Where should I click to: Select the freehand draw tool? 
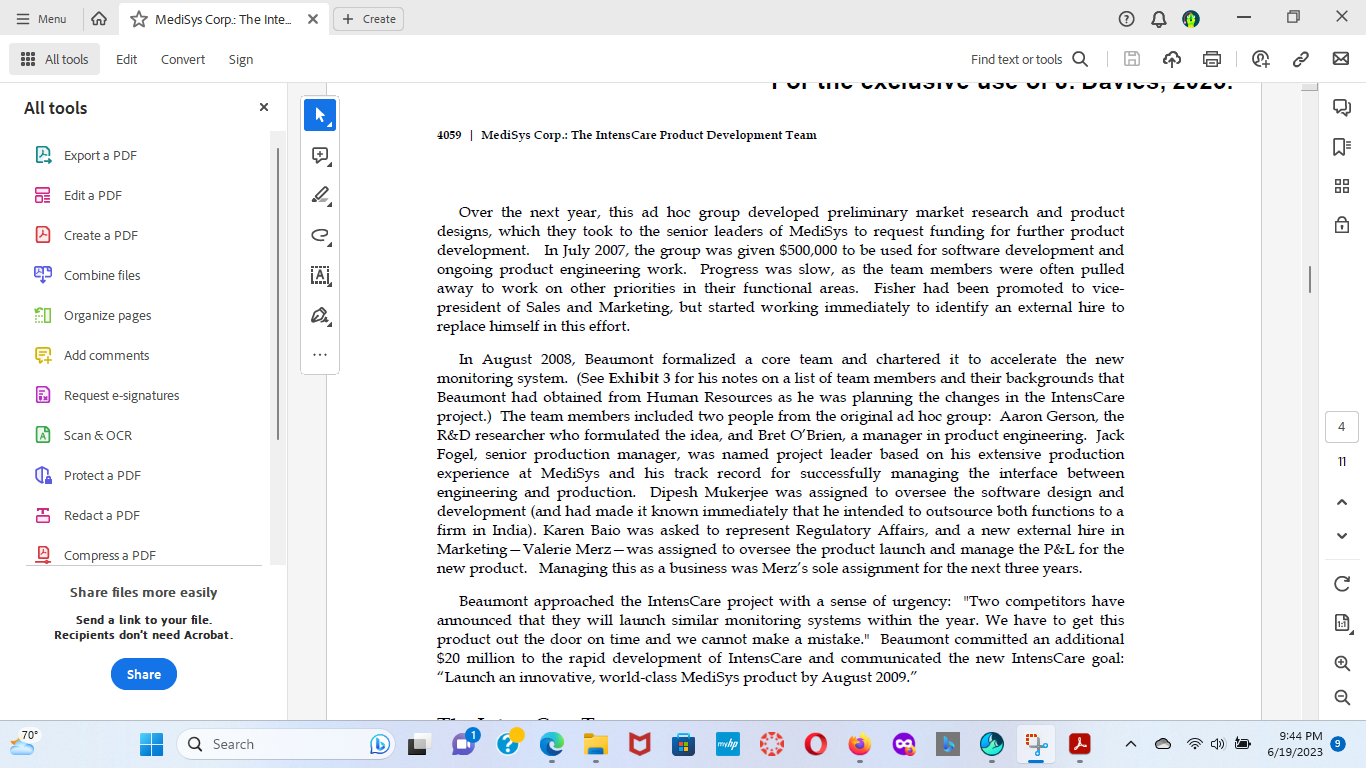click(x=320, y=235)
